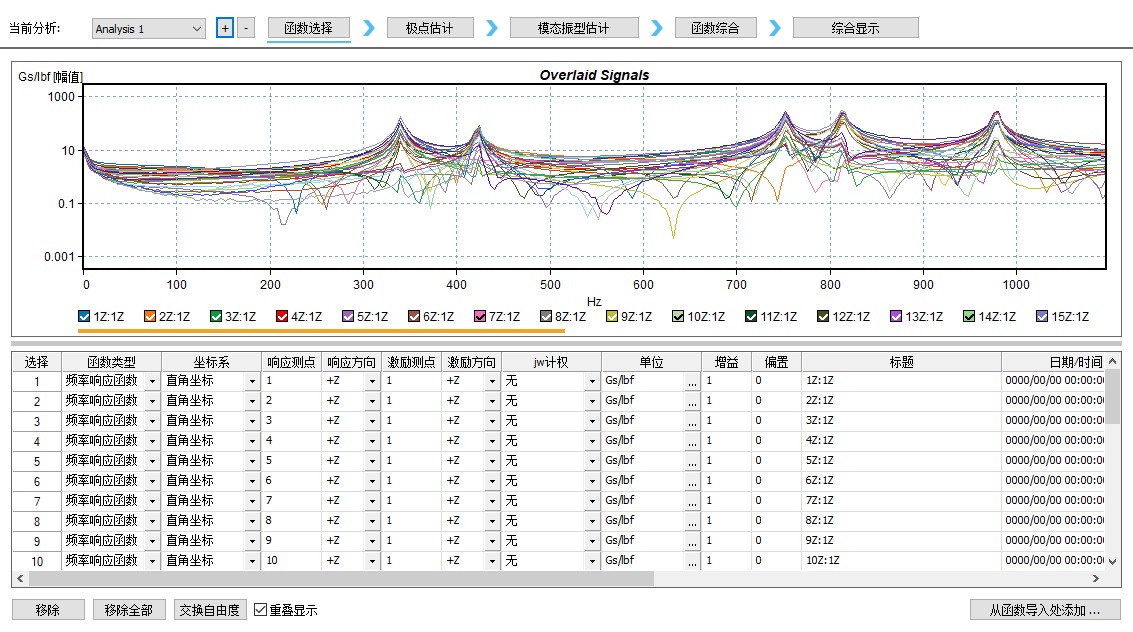Toggle the 8Z:1Z signal checkbox
1133x632 pixels.
(546, 316)
